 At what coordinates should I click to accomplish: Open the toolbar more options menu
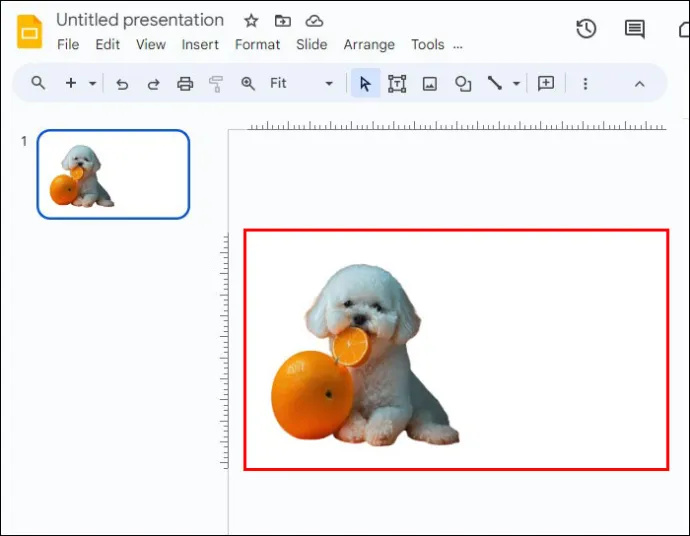585,84
